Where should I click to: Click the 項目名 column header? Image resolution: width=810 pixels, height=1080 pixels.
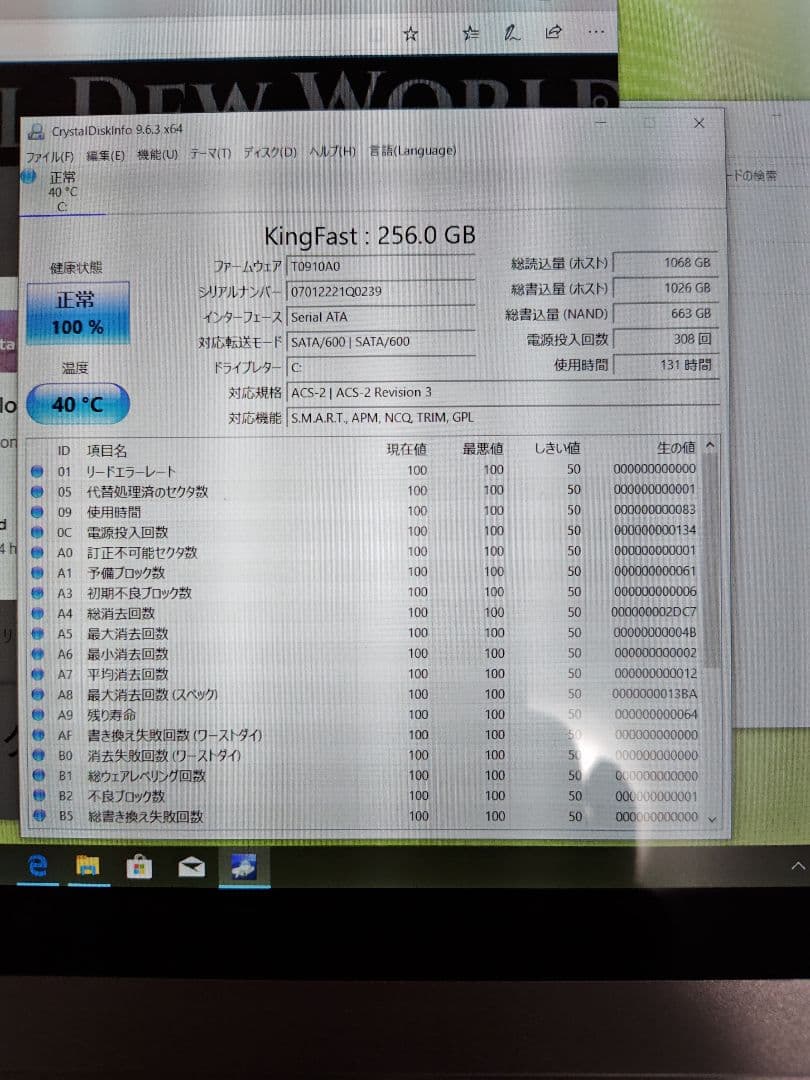click(107, 450)
